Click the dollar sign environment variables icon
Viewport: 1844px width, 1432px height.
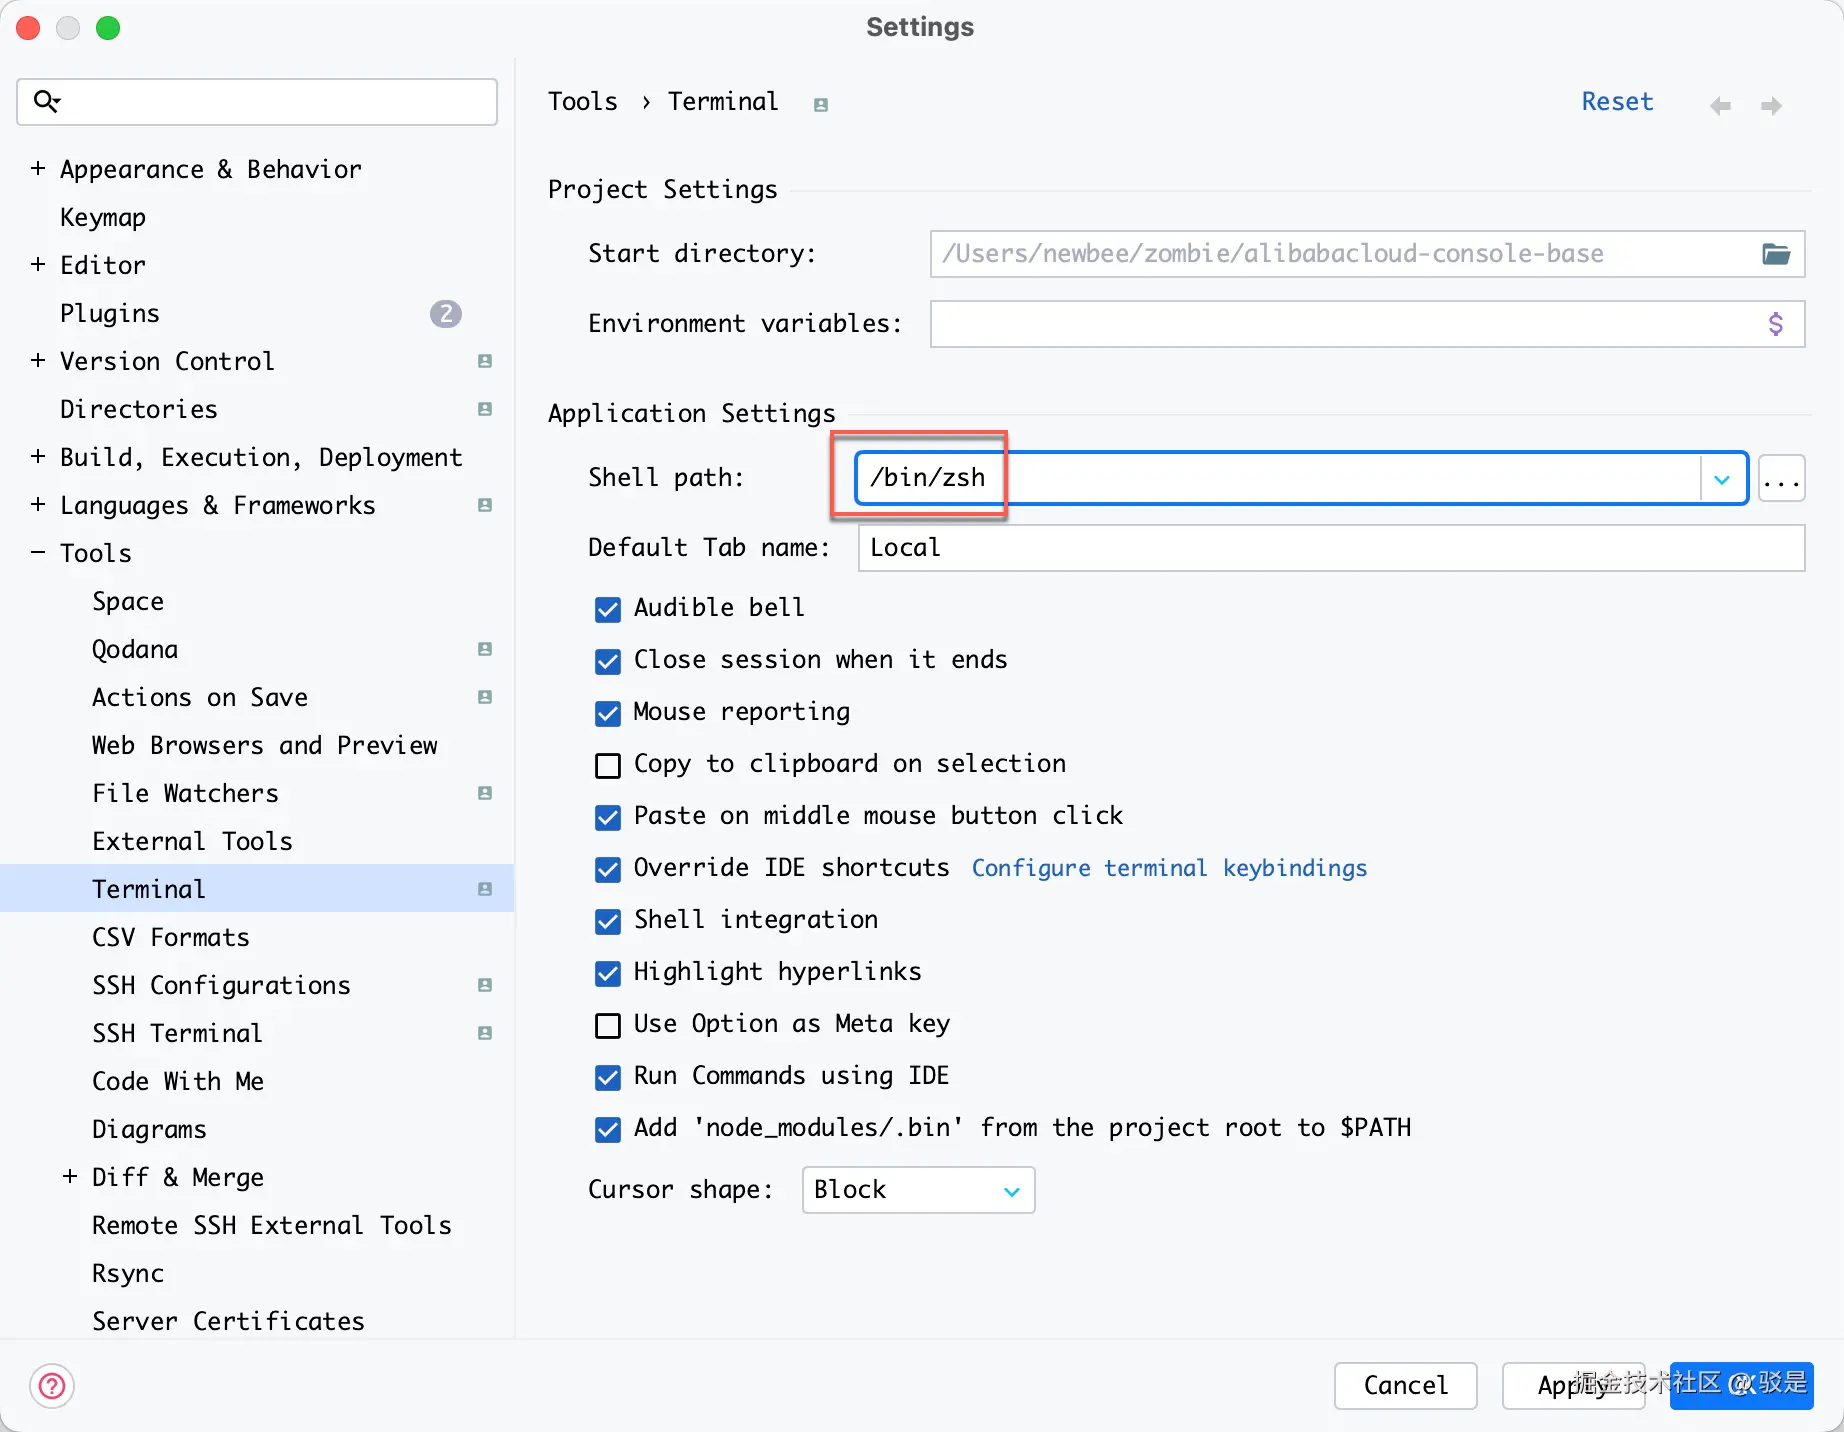coord(1775,324)
